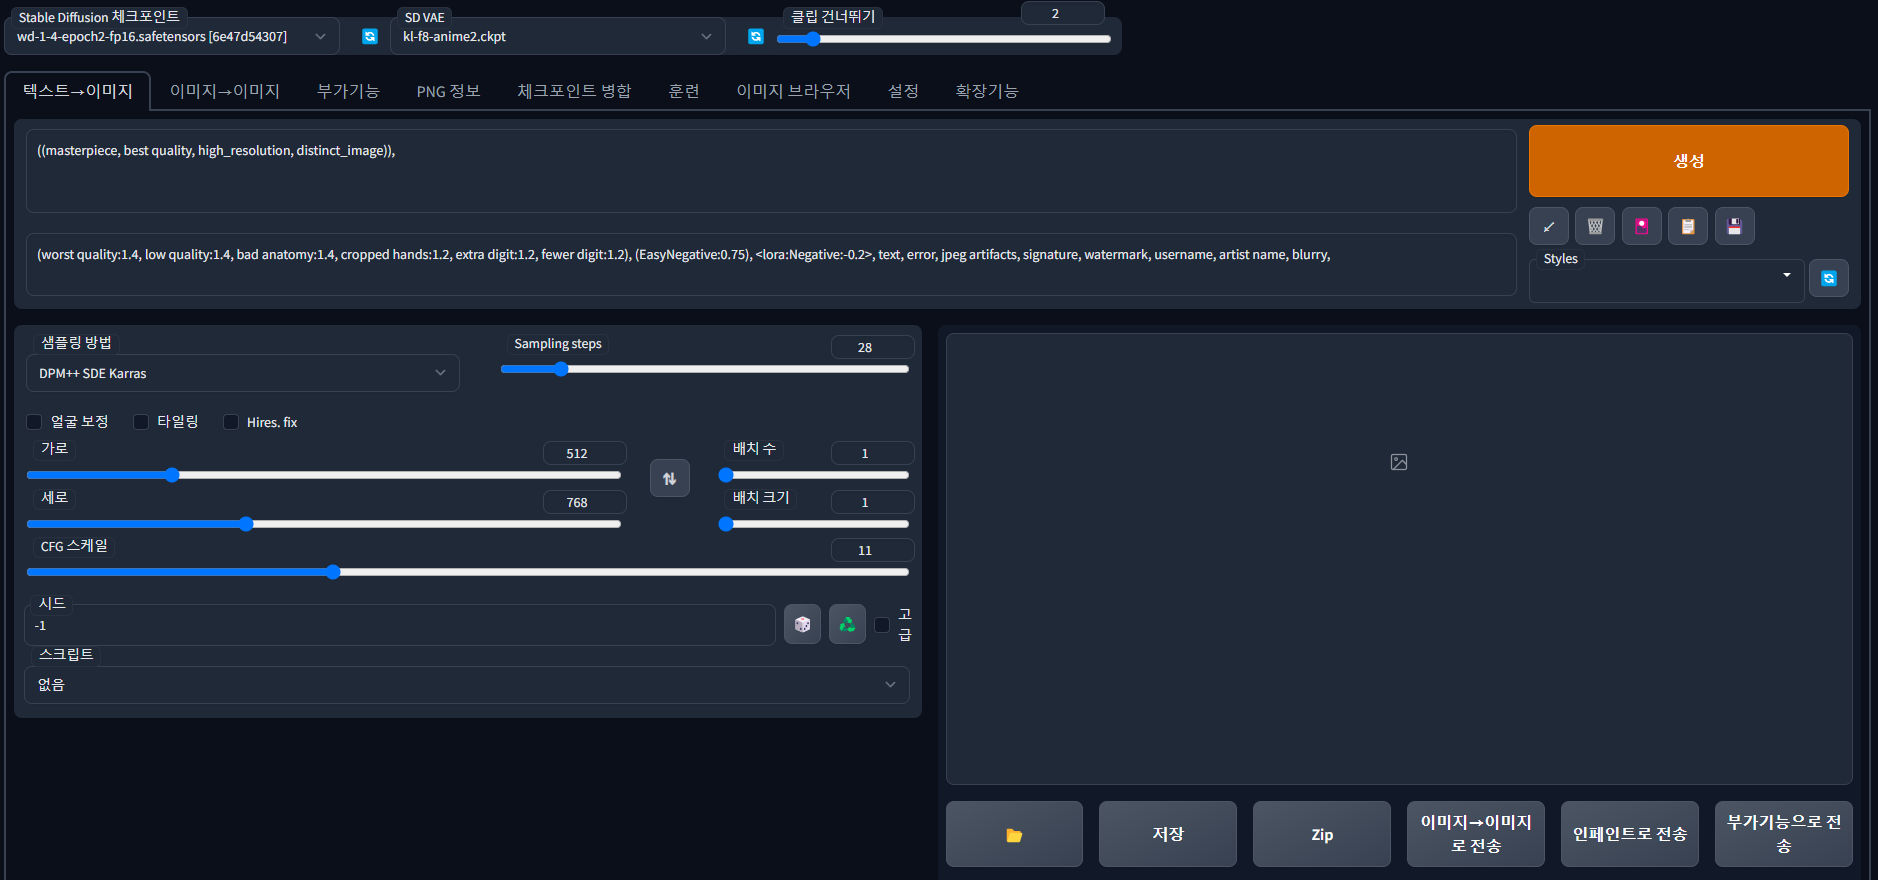
Task: Open the Stable Diffusion checkpoint dropdown
Action: pos(172,36)
